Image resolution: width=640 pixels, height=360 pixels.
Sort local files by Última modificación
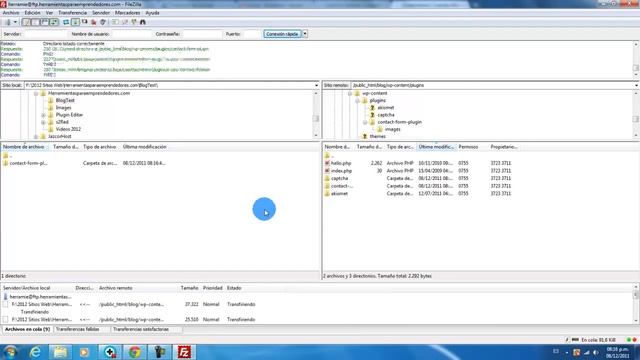(x=145, y=147)
